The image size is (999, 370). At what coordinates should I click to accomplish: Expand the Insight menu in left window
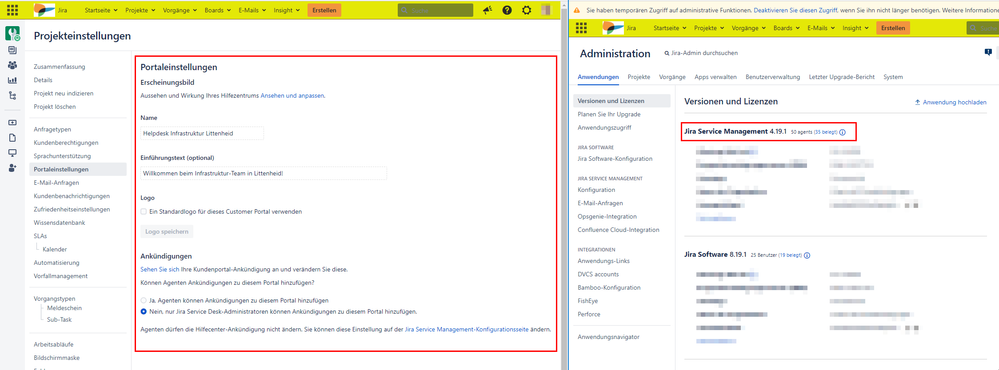[x=287, y=11]
